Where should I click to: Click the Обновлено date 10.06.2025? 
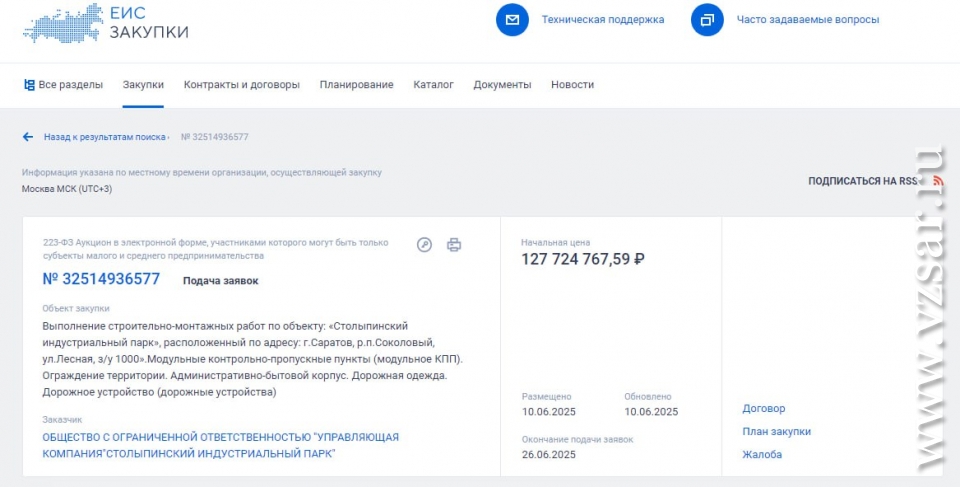coord(651,412)
